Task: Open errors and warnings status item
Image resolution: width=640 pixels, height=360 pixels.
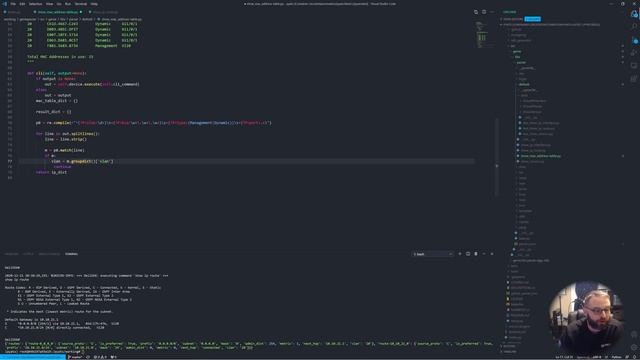Action: pos(100,357)
